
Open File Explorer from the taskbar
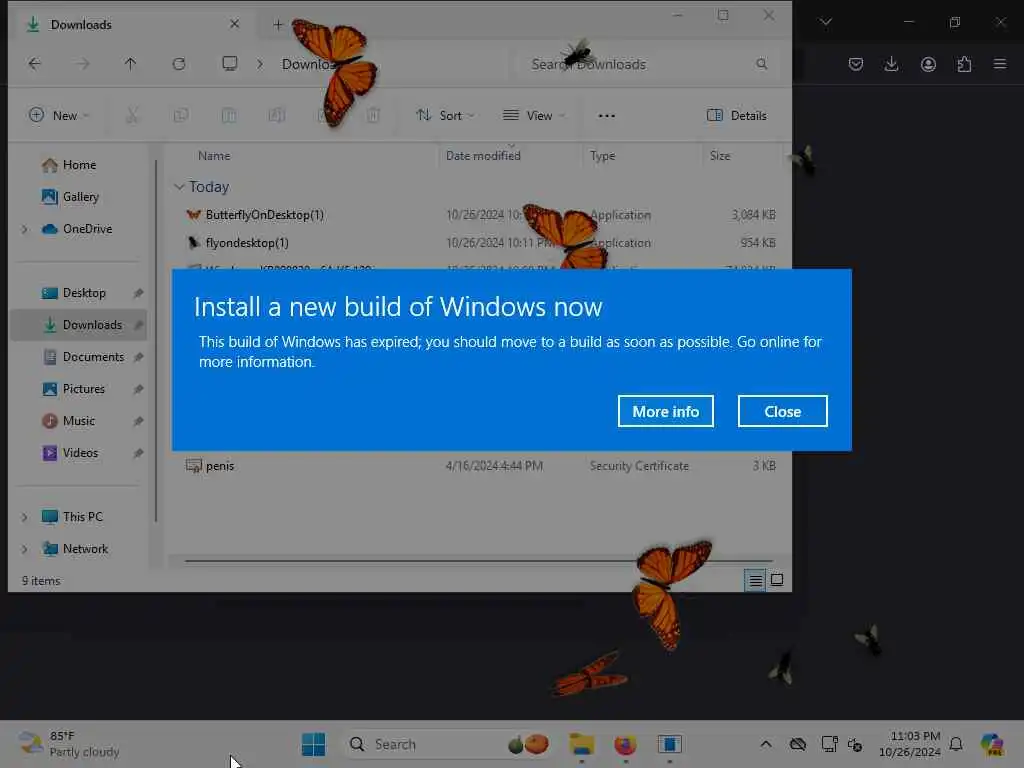point(581,744)
